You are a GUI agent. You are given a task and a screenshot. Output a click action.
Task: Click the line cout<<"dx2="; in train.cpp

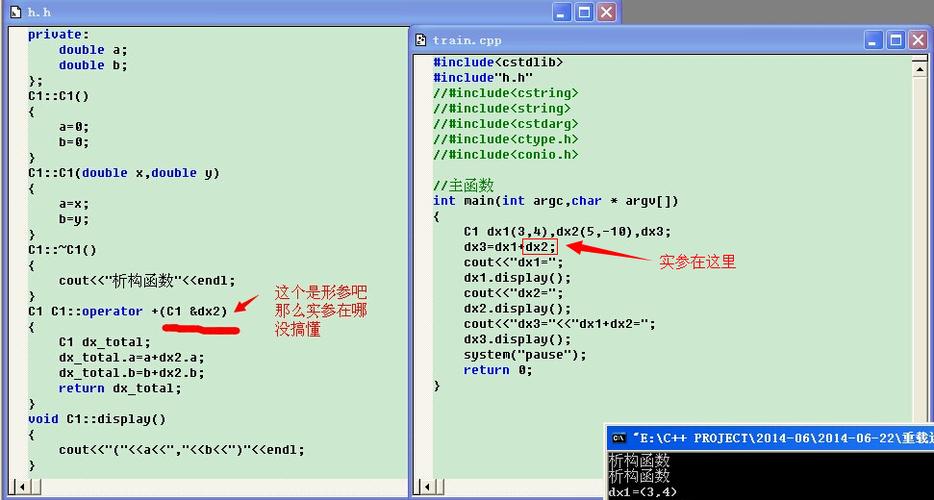click(x=513, y=293)
